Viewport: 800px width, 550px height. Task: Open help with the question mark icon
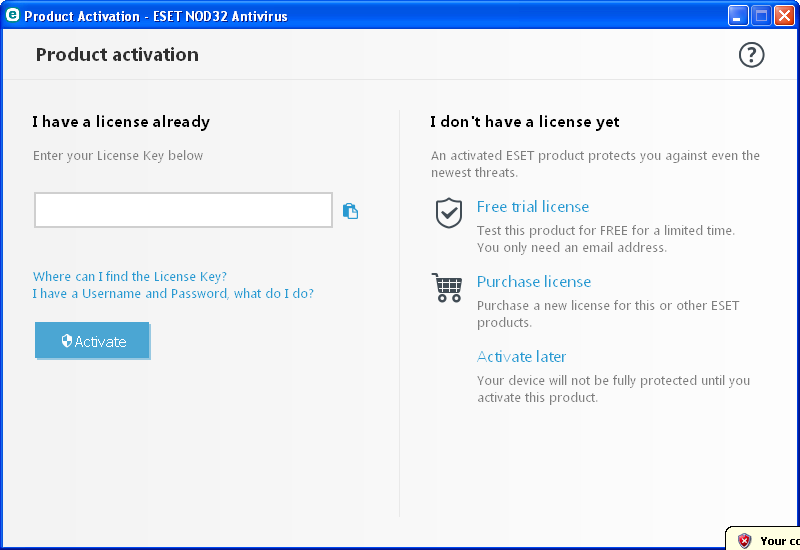[x=751, y=55]
